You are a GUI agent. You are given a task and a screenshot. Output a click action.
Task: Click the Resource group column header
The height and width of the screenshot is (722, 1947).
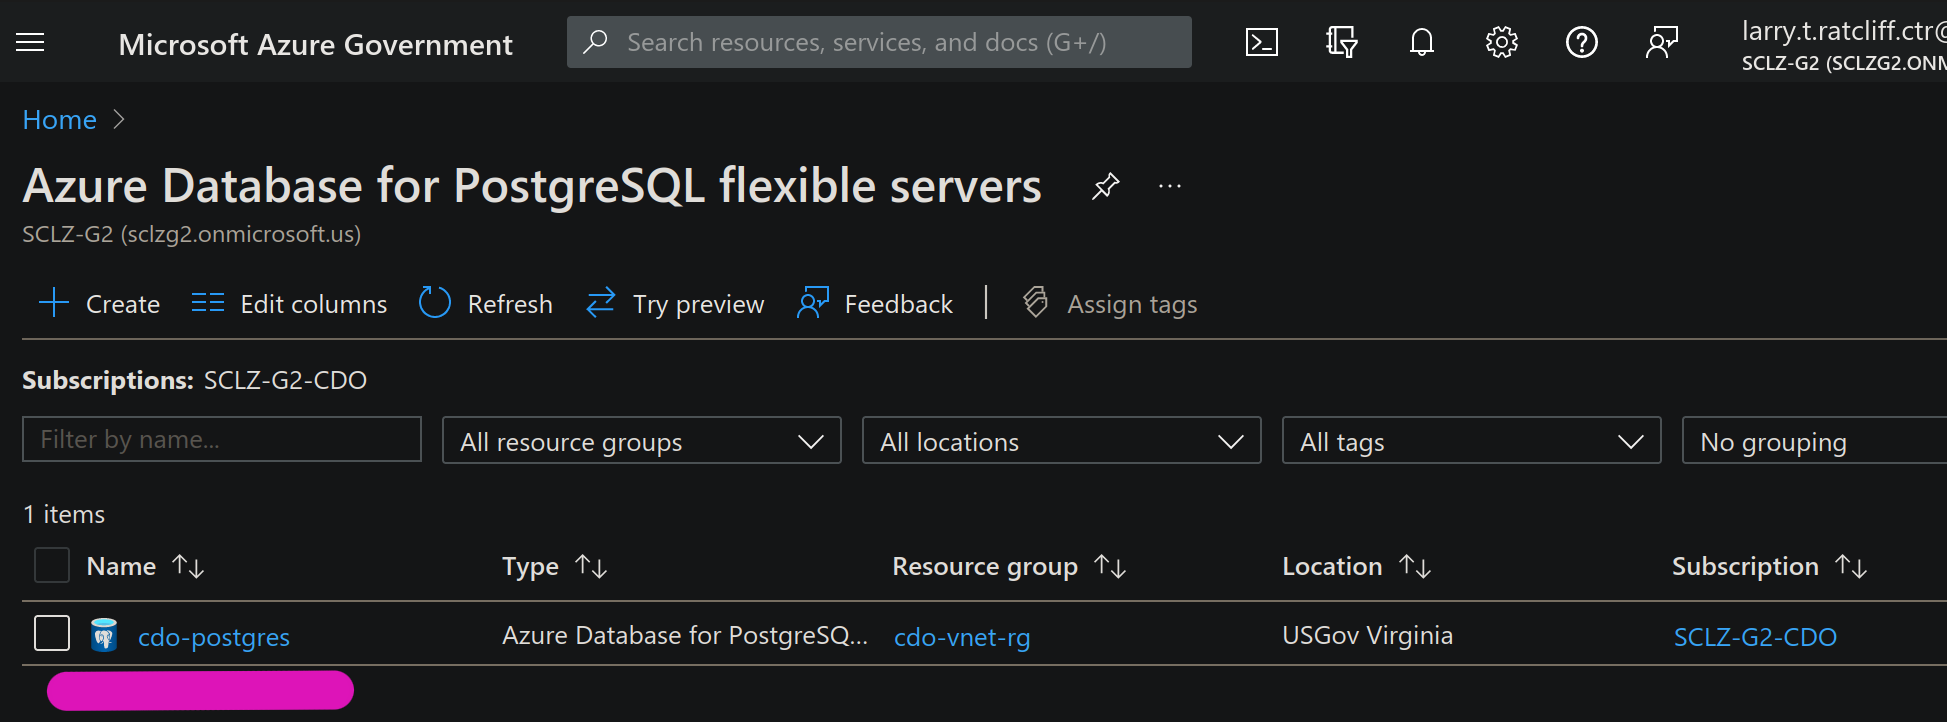[x=985, y=567]
